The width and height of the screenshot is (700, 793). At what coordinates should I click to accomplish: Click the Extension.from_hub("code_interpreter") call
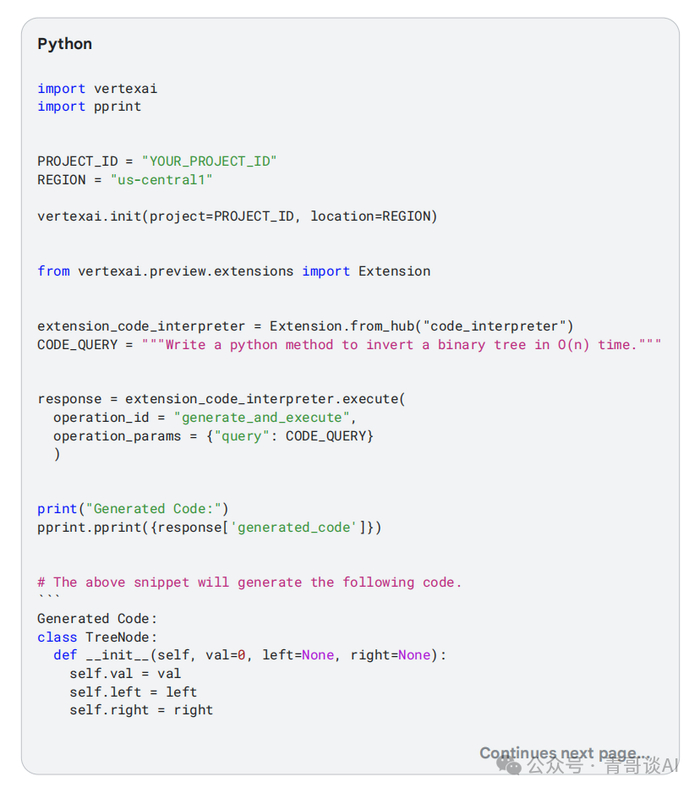pos(421,326)
